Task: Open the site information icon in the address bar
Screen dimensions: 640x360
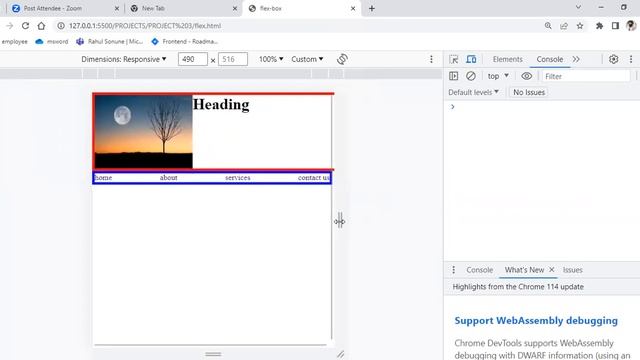Action: [61, 26]
